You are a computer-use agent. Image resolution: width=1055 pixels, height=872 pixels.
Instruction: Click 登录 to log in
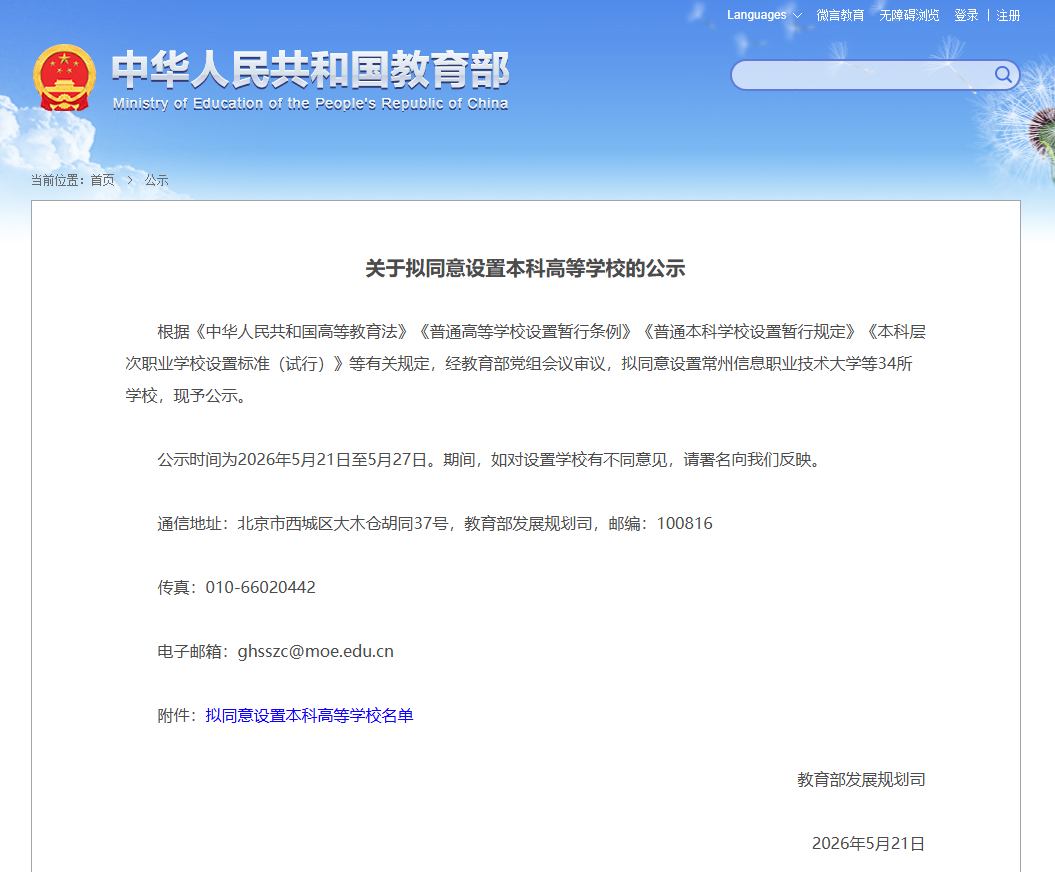[x=966, y=15]
